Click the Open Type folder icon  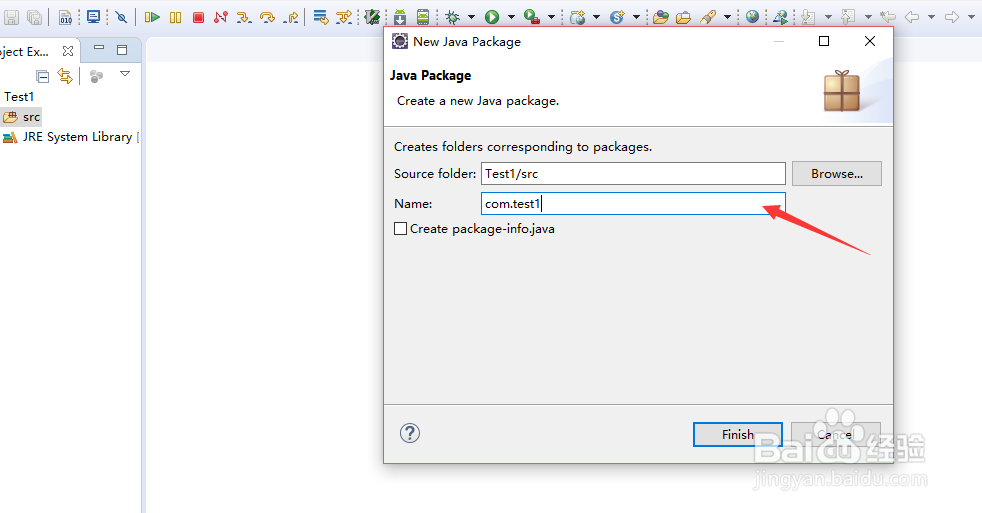coord(660,17)
